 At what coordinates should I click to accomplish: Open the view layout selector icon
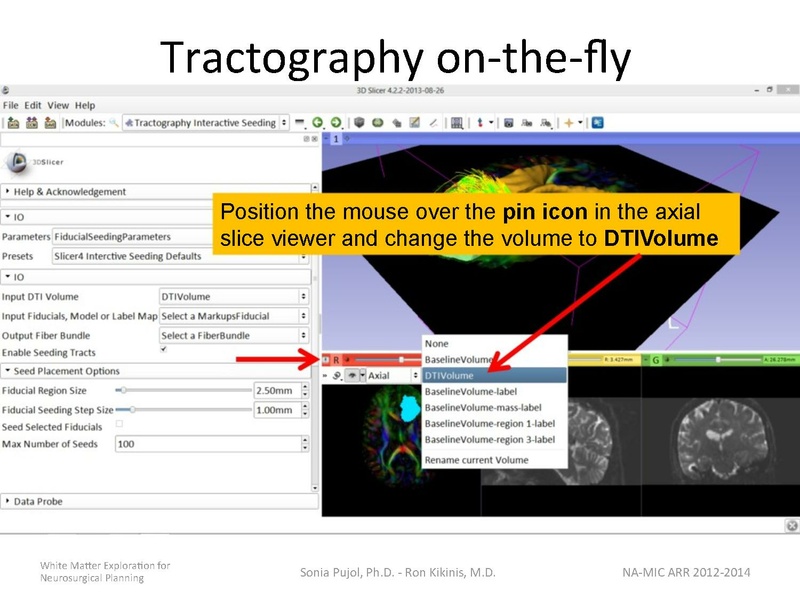click(x=457, y=123)
